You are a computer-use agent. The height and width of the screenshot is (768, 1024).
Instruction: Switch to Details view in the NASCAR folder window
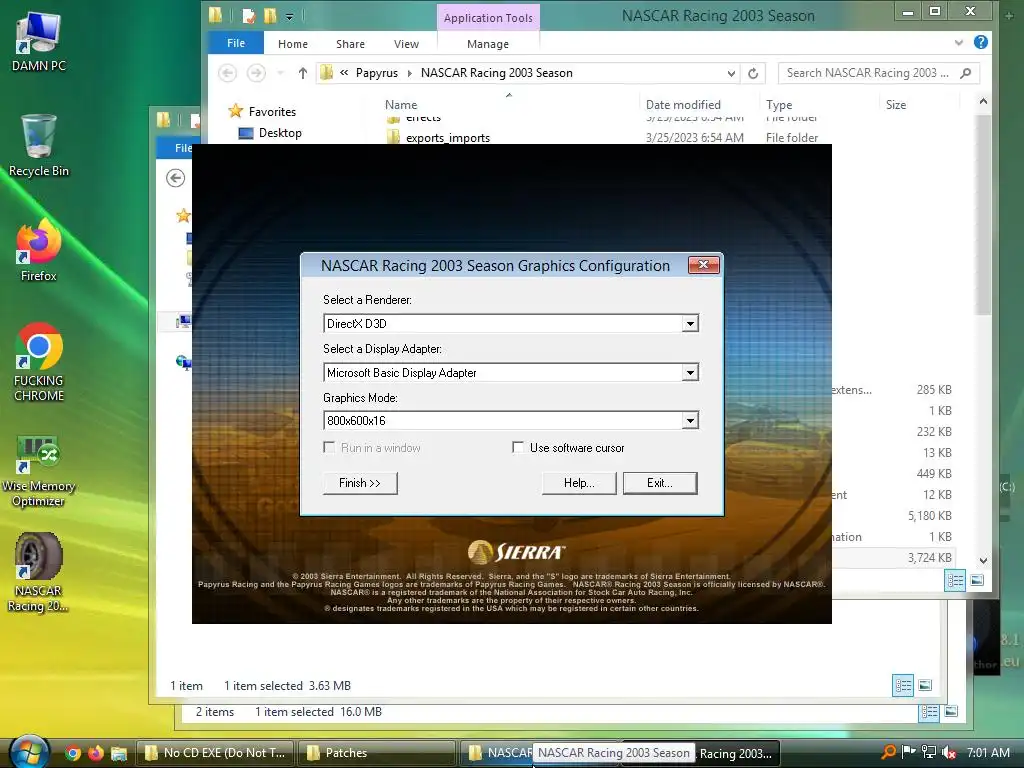coord(955,581)
